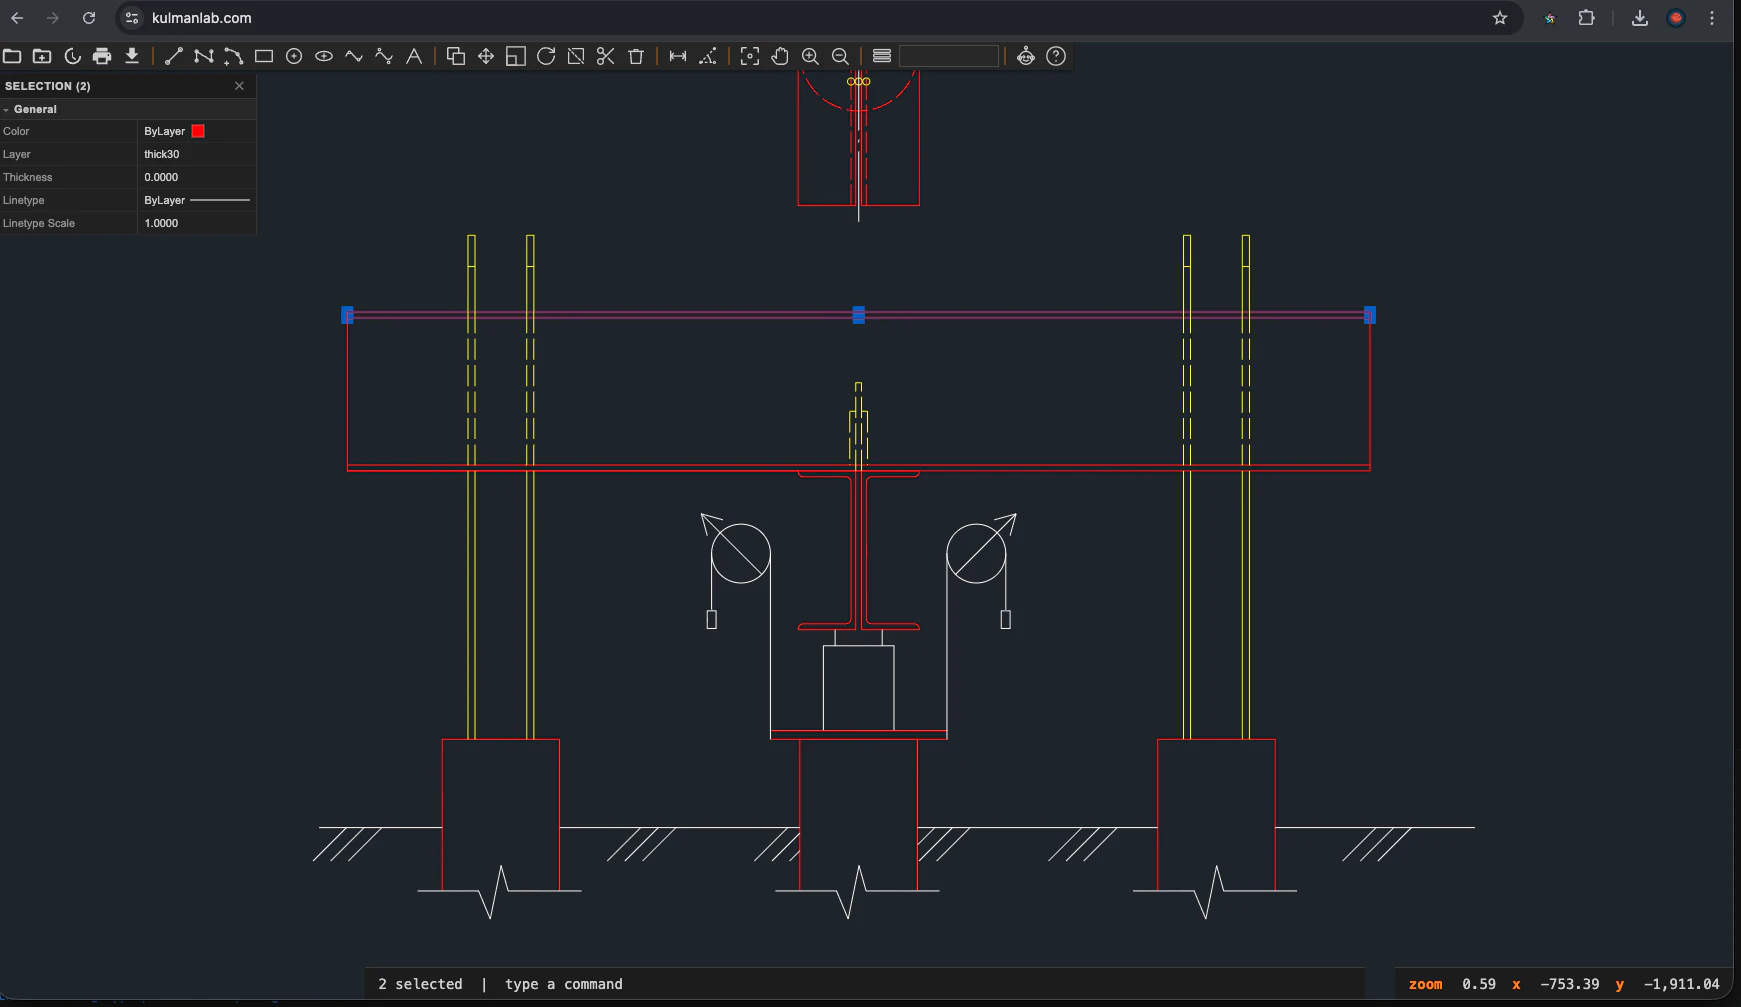Open the Layers panel icon
This screenshot has width=1741, height=1007.
[884, 56]
